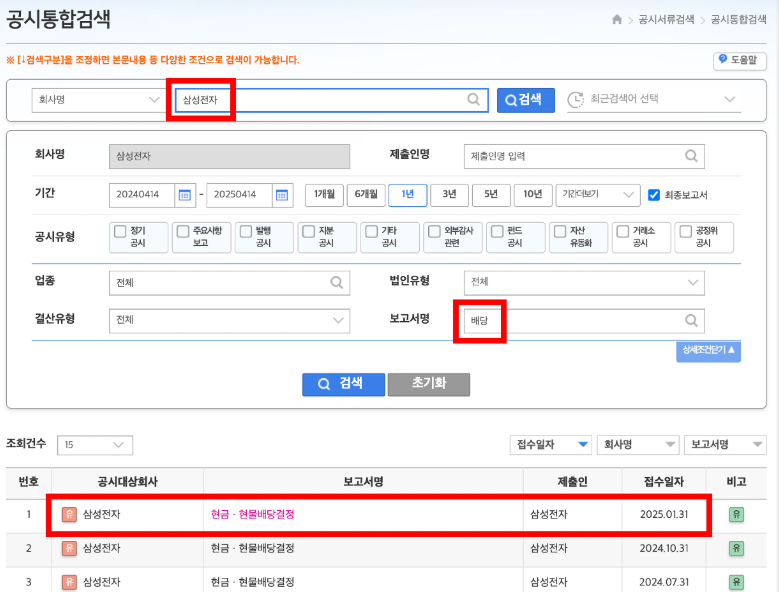
Task: Click the greyed 회사명 삼성전자 field
Action: coord(230,156)
